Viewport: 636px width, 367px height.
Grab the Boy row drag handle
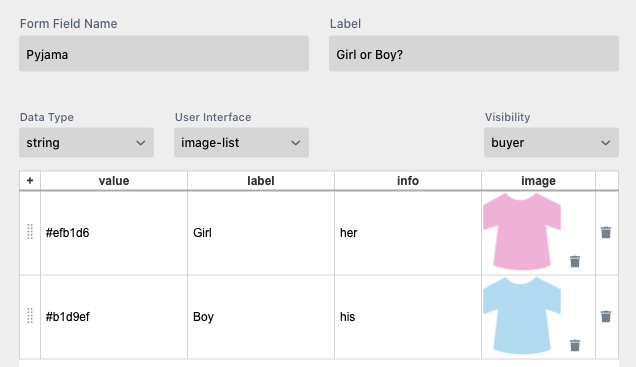pyautogui.click(x=30, y=316)
